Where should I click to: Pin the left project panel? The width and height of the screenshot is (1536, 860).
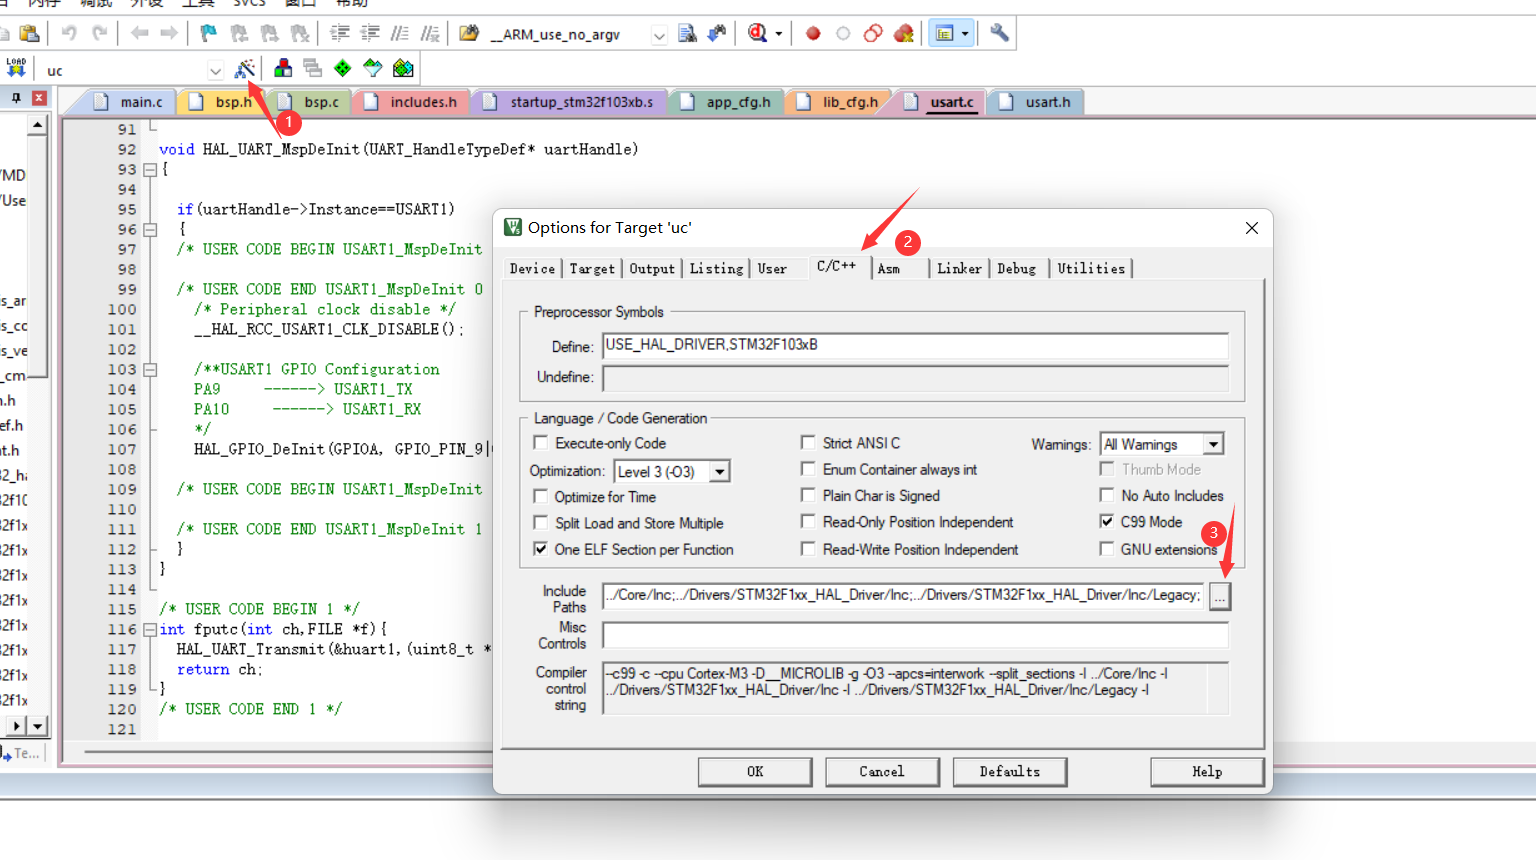point(16,98)
